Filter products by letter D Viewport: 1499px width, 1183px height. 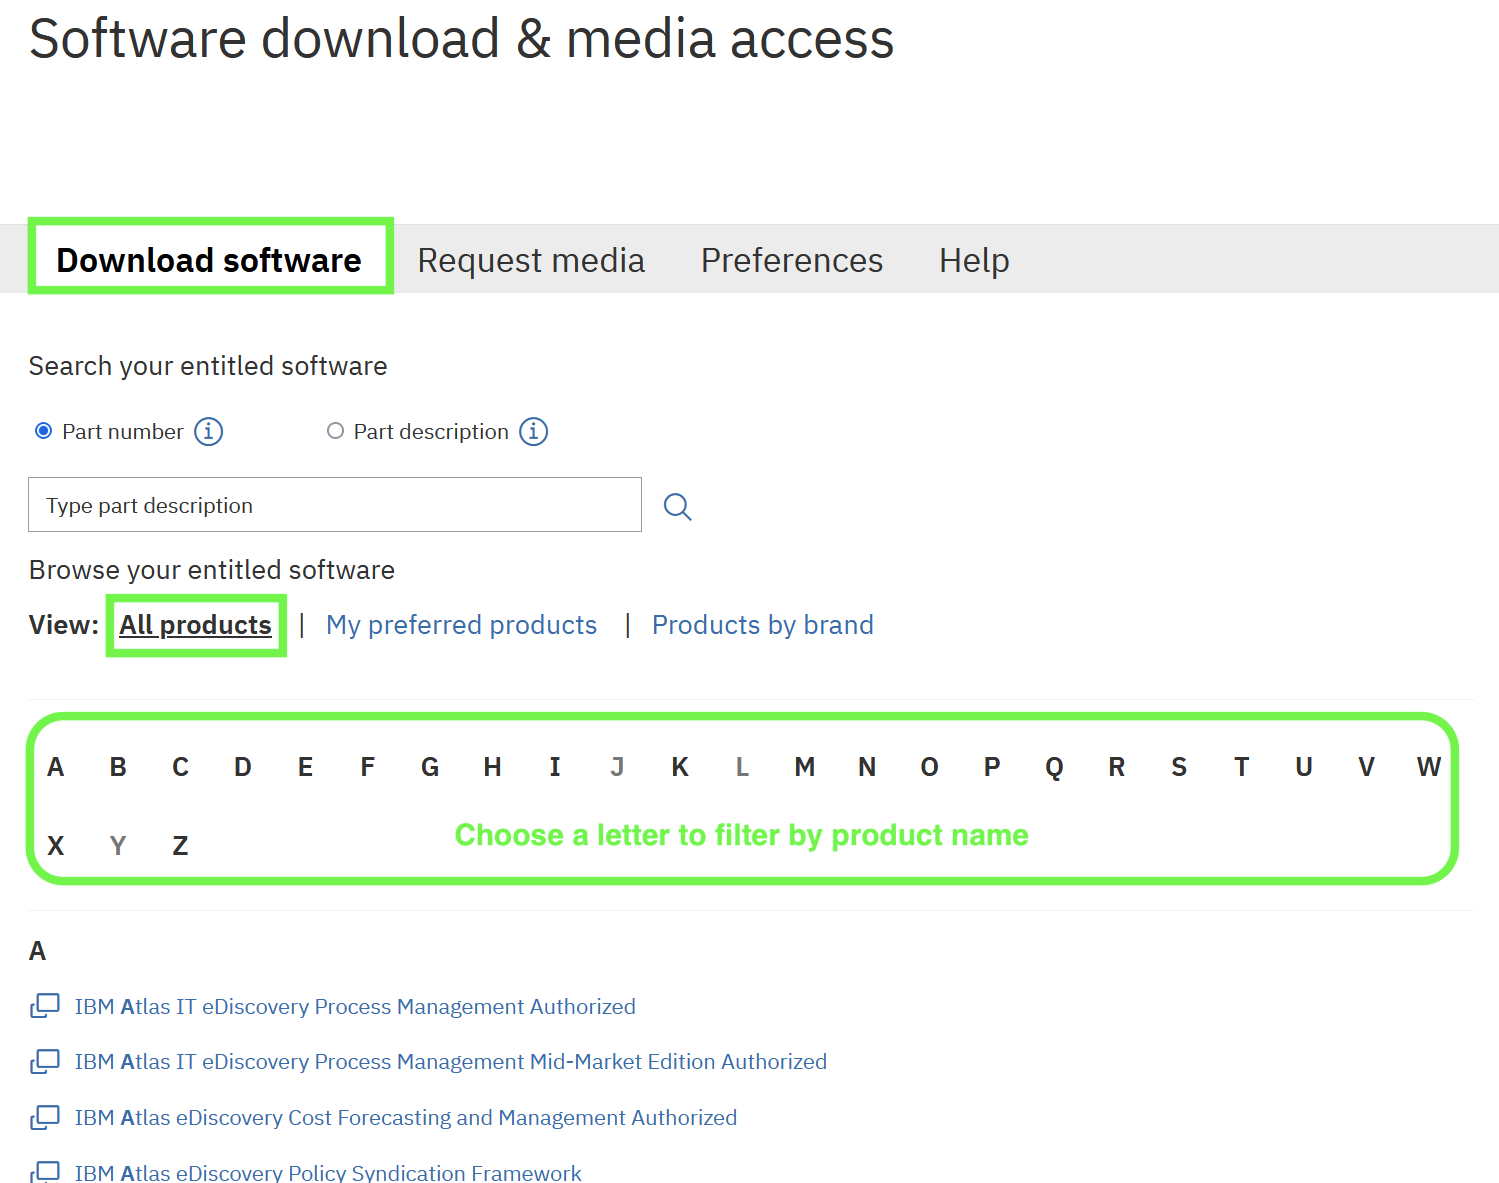(243, 767)
